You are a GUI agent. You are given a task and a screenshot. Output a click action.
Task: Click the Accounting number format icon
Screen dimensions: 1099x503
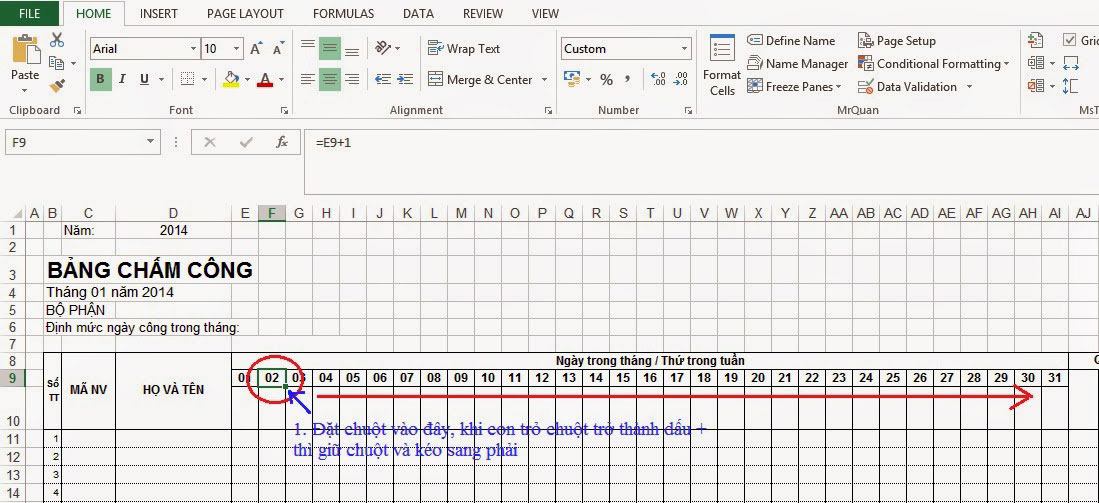pos(572,79)
